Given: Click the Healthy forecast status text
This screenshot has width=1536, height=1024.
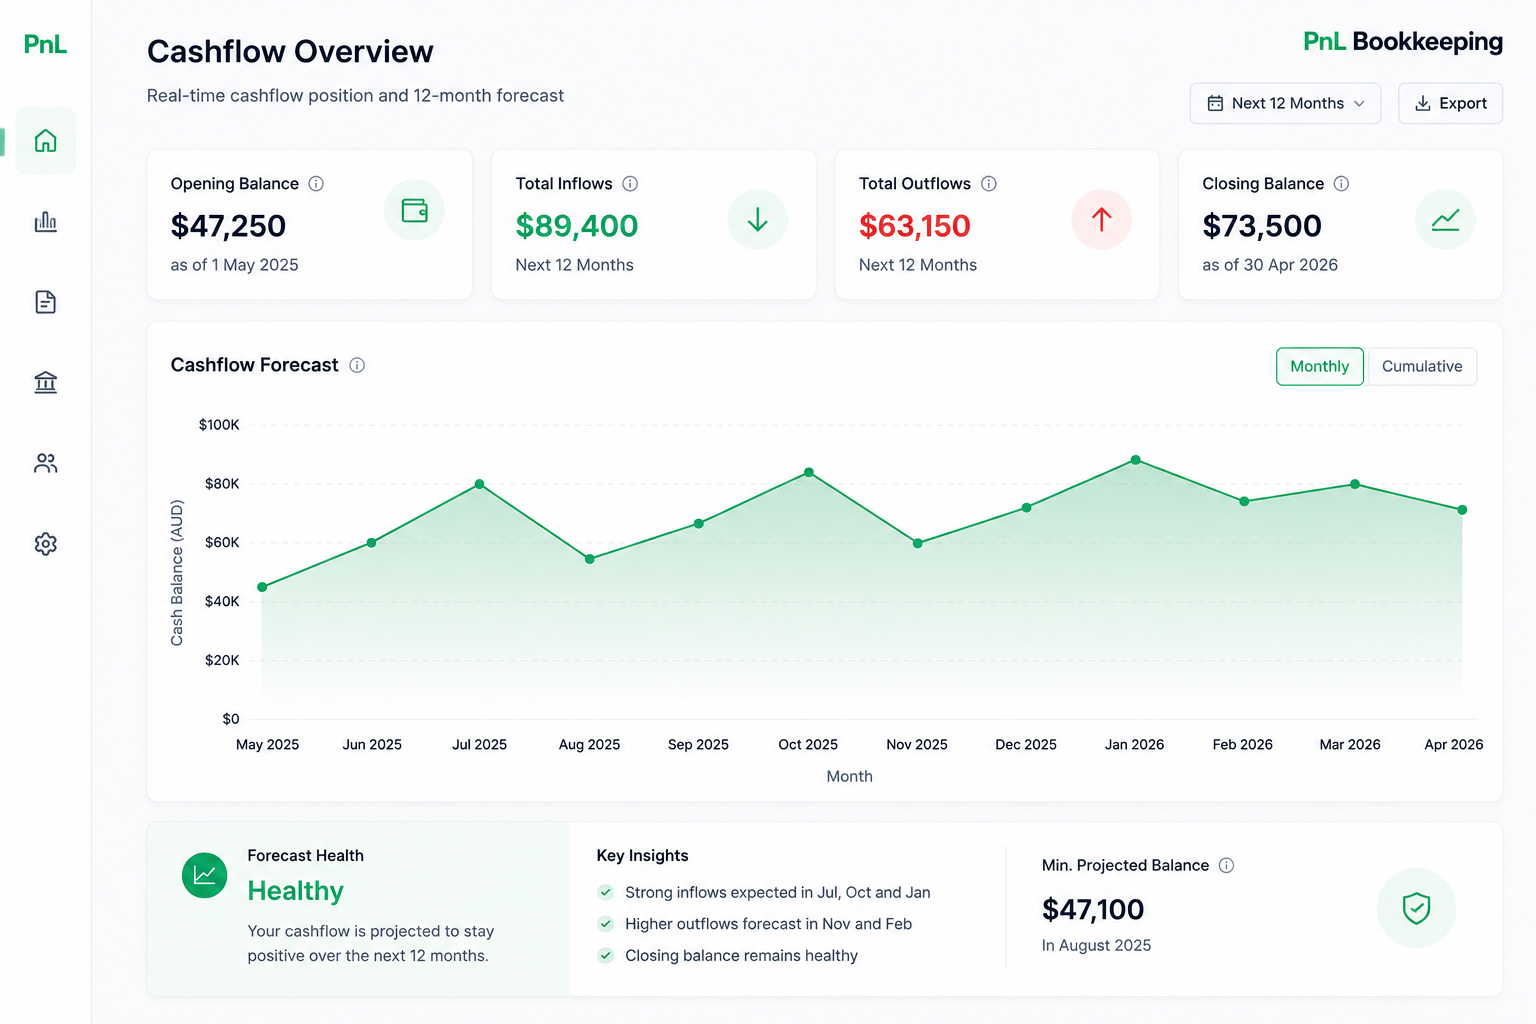Looking at the screenshot, I should [x=296, y=891].
